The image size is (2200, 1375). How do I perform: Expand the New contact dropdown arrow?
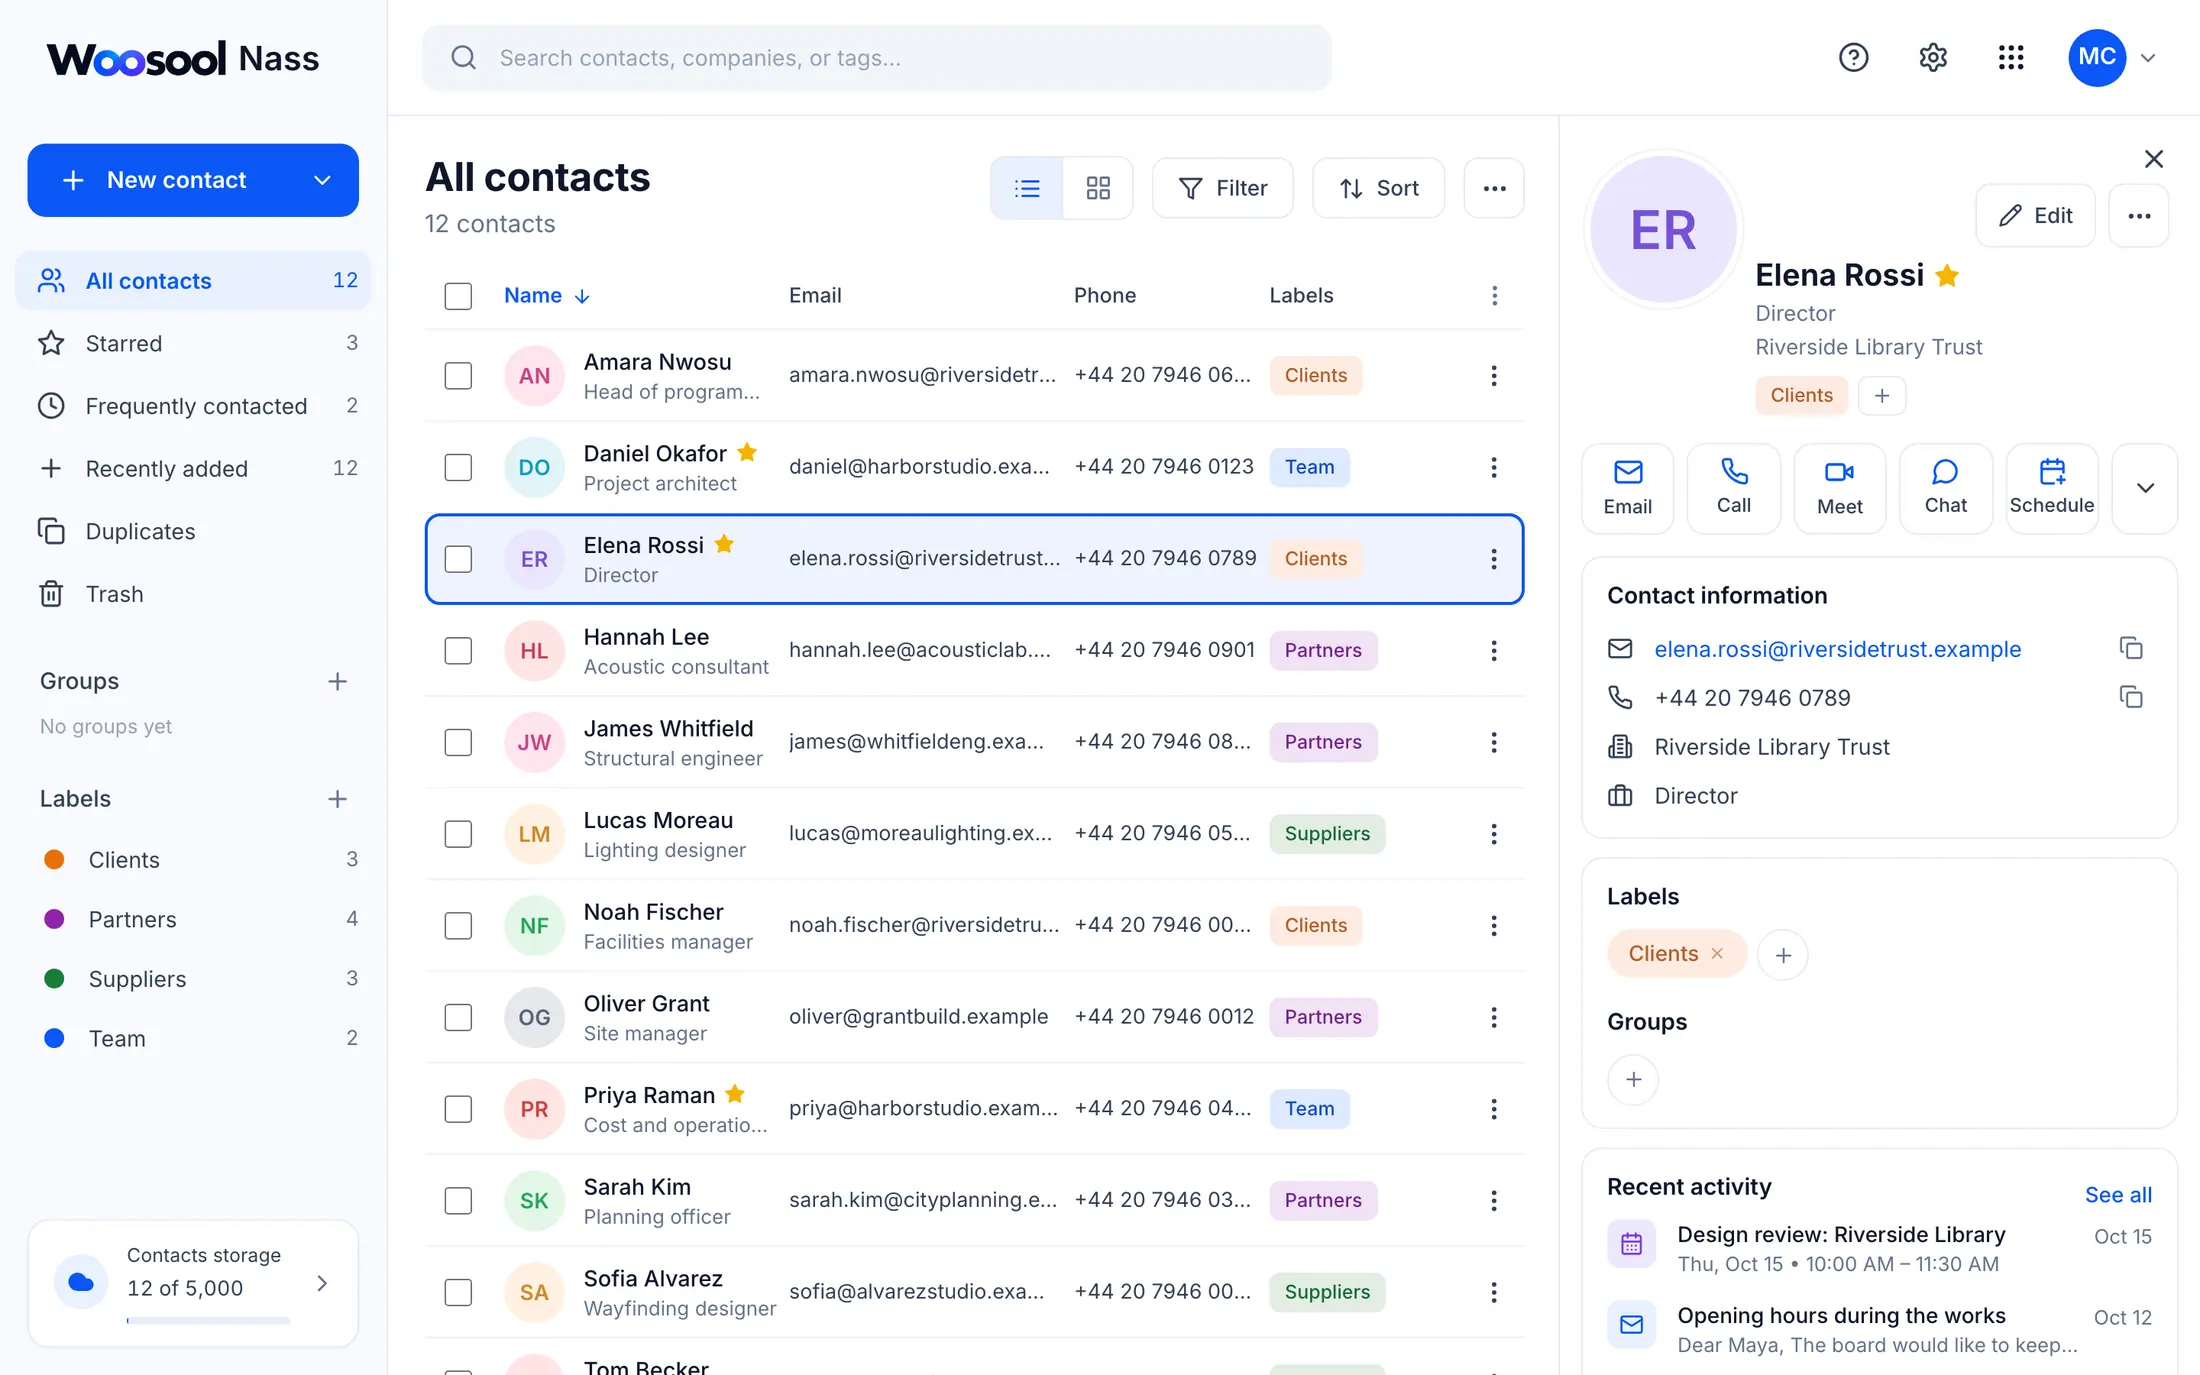(x=322, y=180)
